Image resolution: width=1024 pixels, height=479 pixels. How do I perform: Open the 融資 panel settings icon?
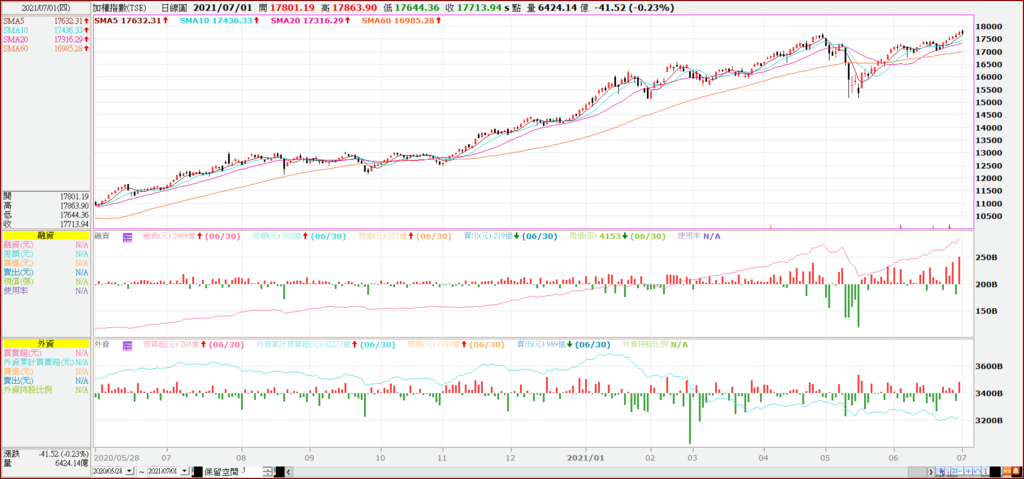(x=127, y=236)
